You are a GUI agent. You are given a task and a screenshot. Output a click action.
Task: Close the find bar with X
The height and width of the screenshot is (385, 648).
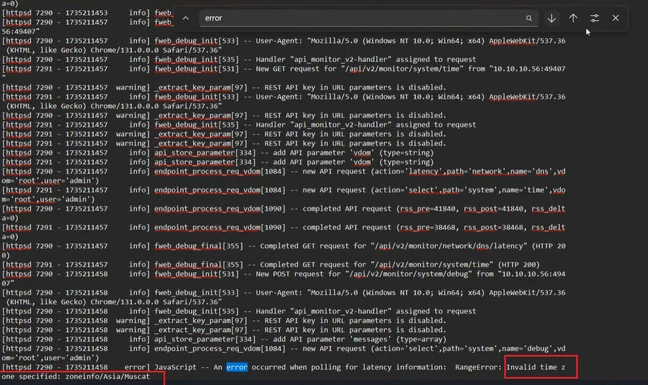point(616,18)
